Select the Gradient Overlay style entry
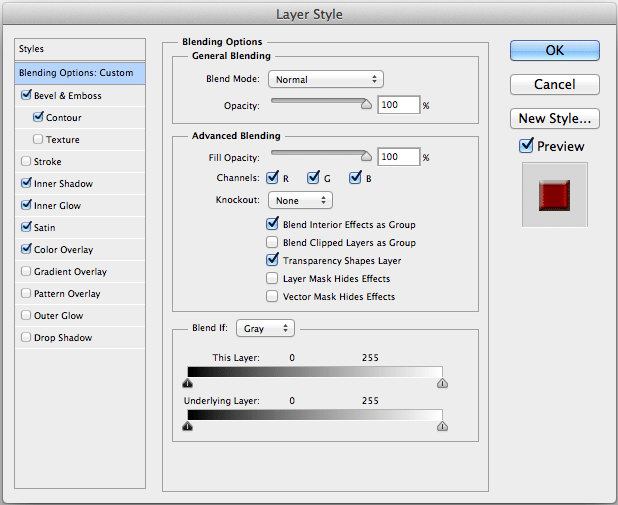618x505 pixels. (69, 272)
